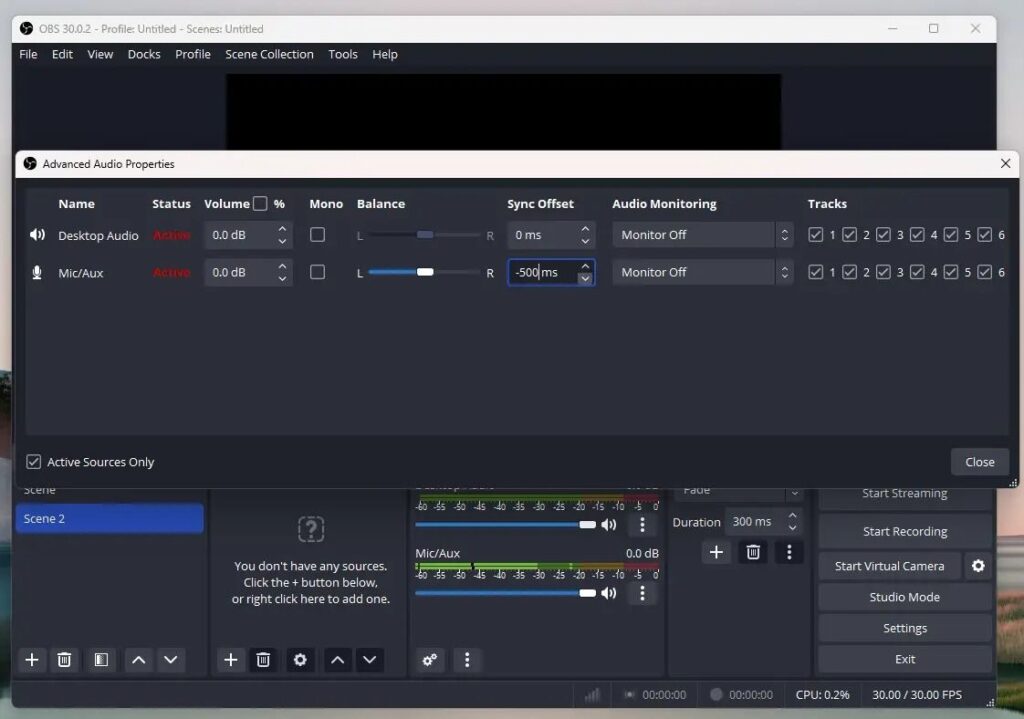Screen dimensions: 1024x719
Task: Open source properties gear icon
Action: pyautogui.click(x=300, y=660)
